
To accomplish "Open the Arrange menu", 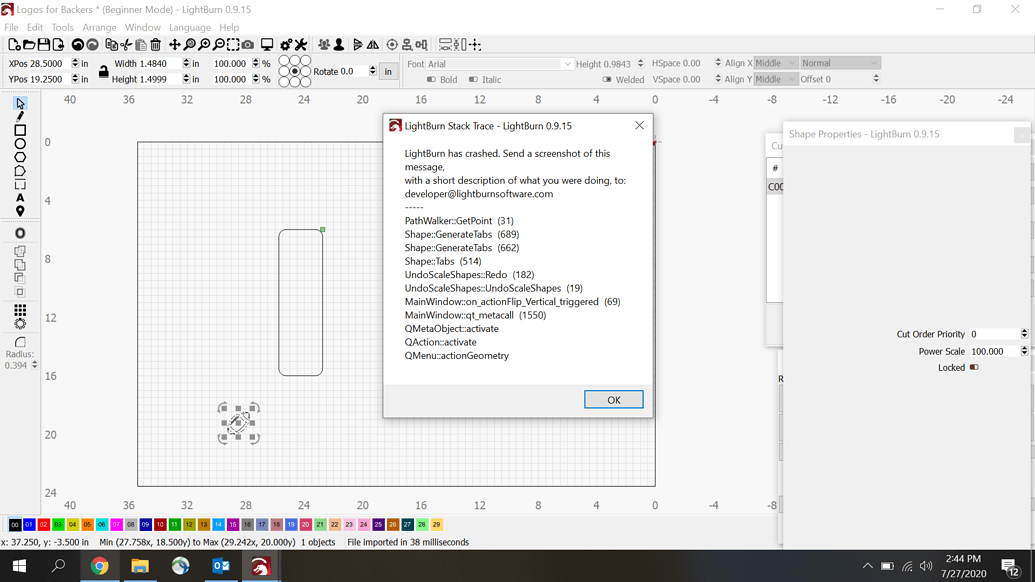I will [x=99, y=27].
